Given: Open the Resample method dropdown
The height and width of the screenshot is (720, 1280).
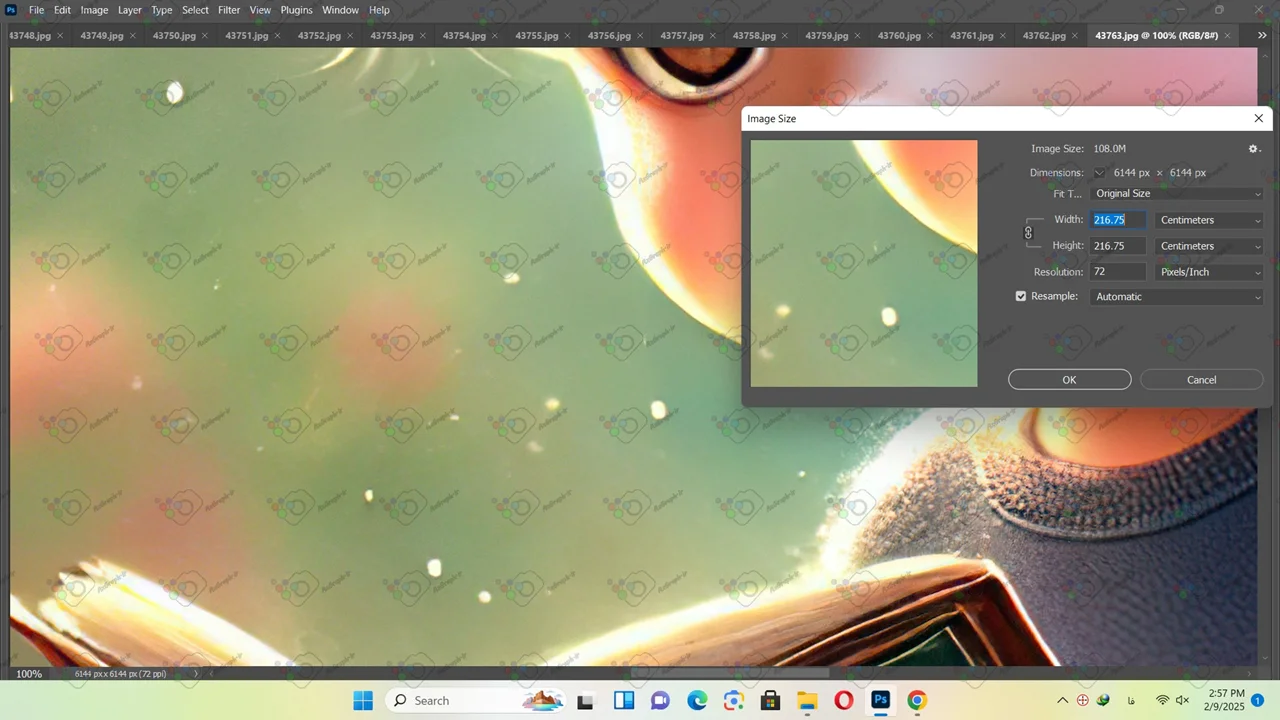Looking at the screenshot, I should tap(1178, 297).
